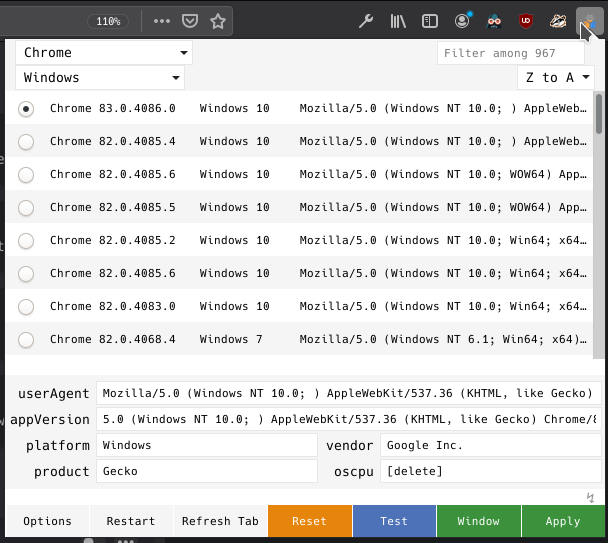Open Firefox account profile icon
This screenshot has width=608, height=543.
(x=462, y=21)
